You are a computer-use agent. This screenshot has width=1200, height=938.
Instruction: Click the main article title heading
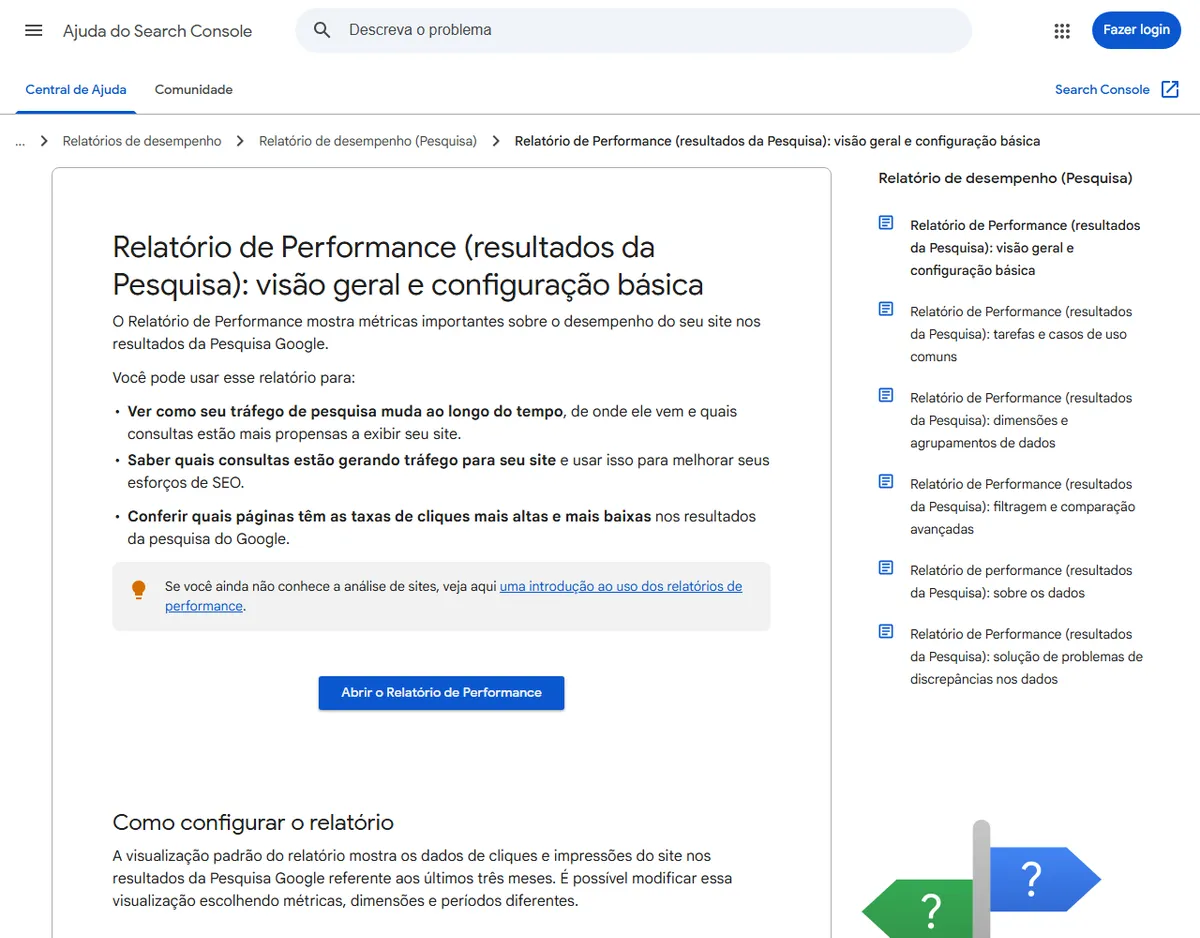408,265
